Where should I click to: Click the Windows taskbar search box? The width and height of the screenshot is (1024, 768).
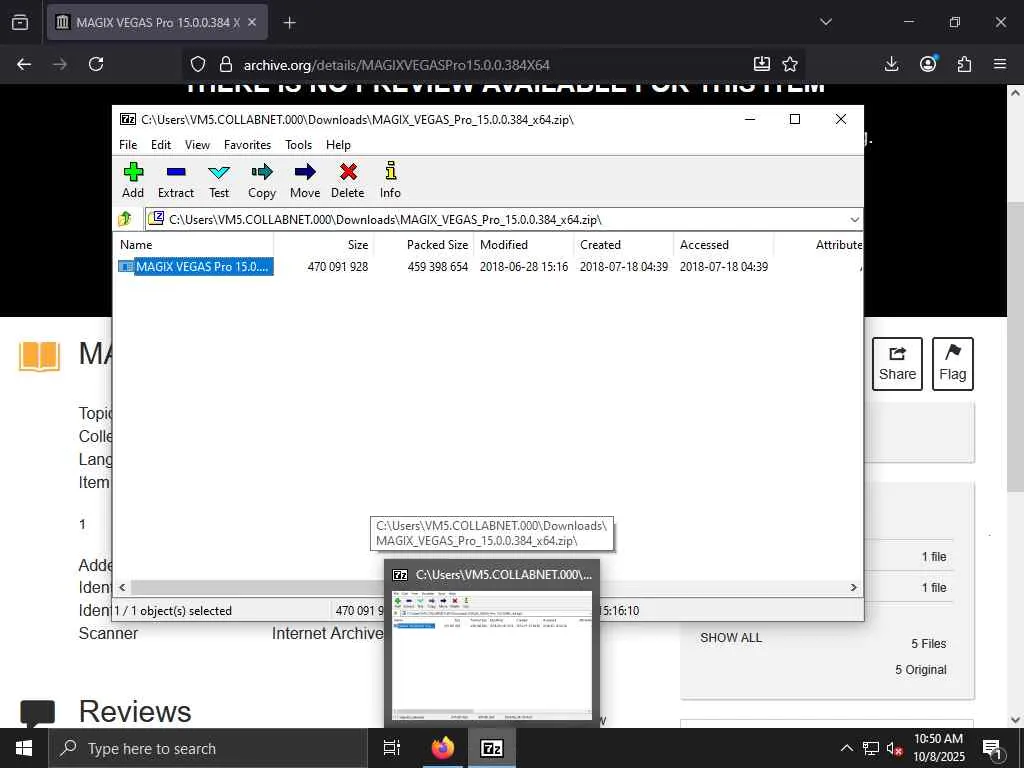click(208, 748)
